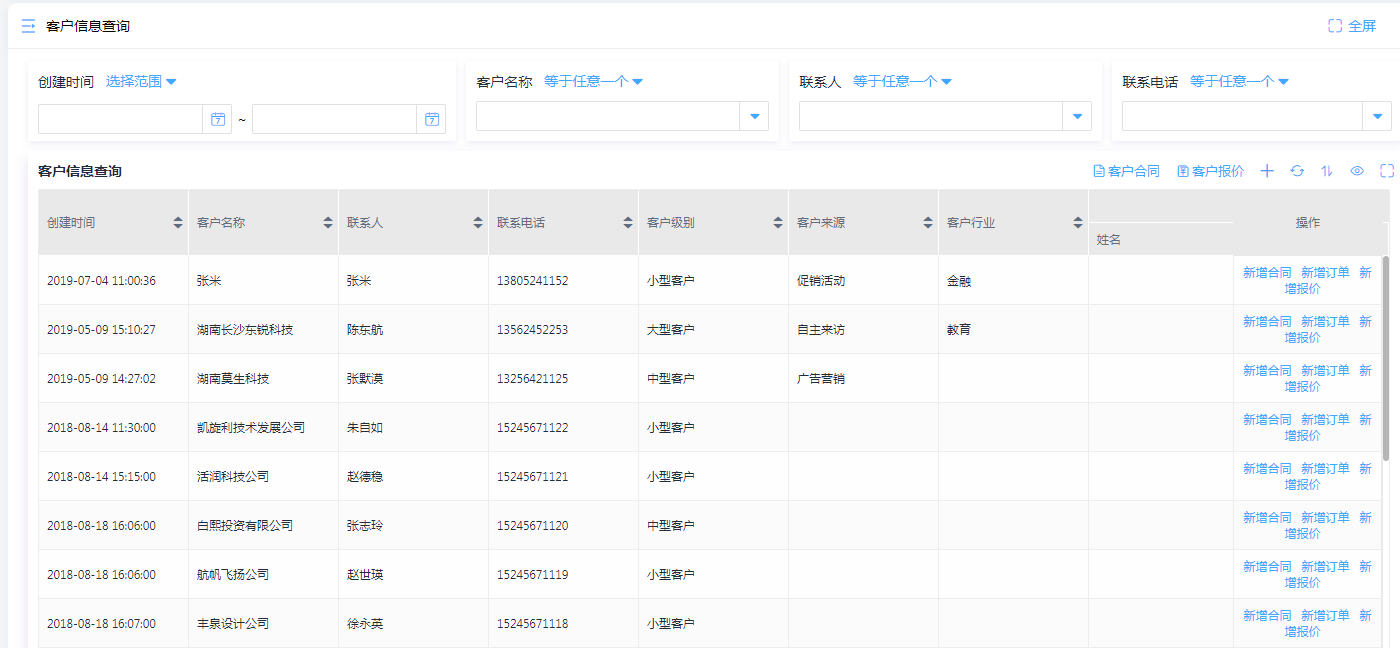1400x648 pixels.
Task: Click the start date input field
Action: [120, 119]
